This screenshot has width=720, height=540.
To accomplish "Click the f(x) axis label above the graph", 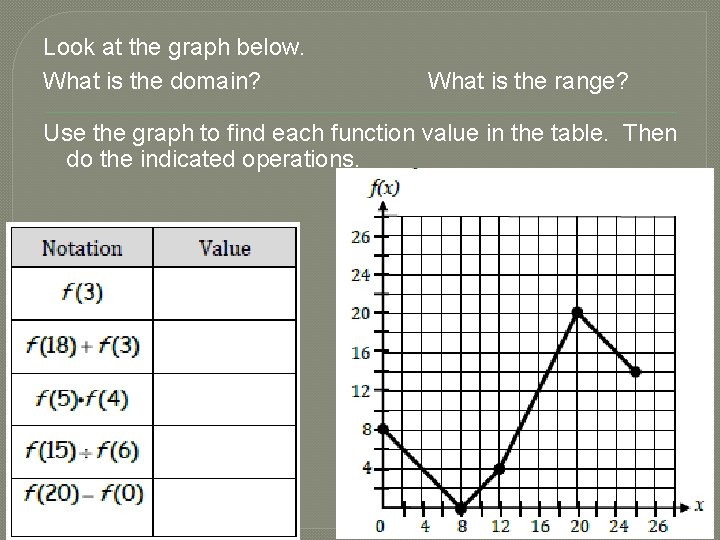I will coord(385,188).
